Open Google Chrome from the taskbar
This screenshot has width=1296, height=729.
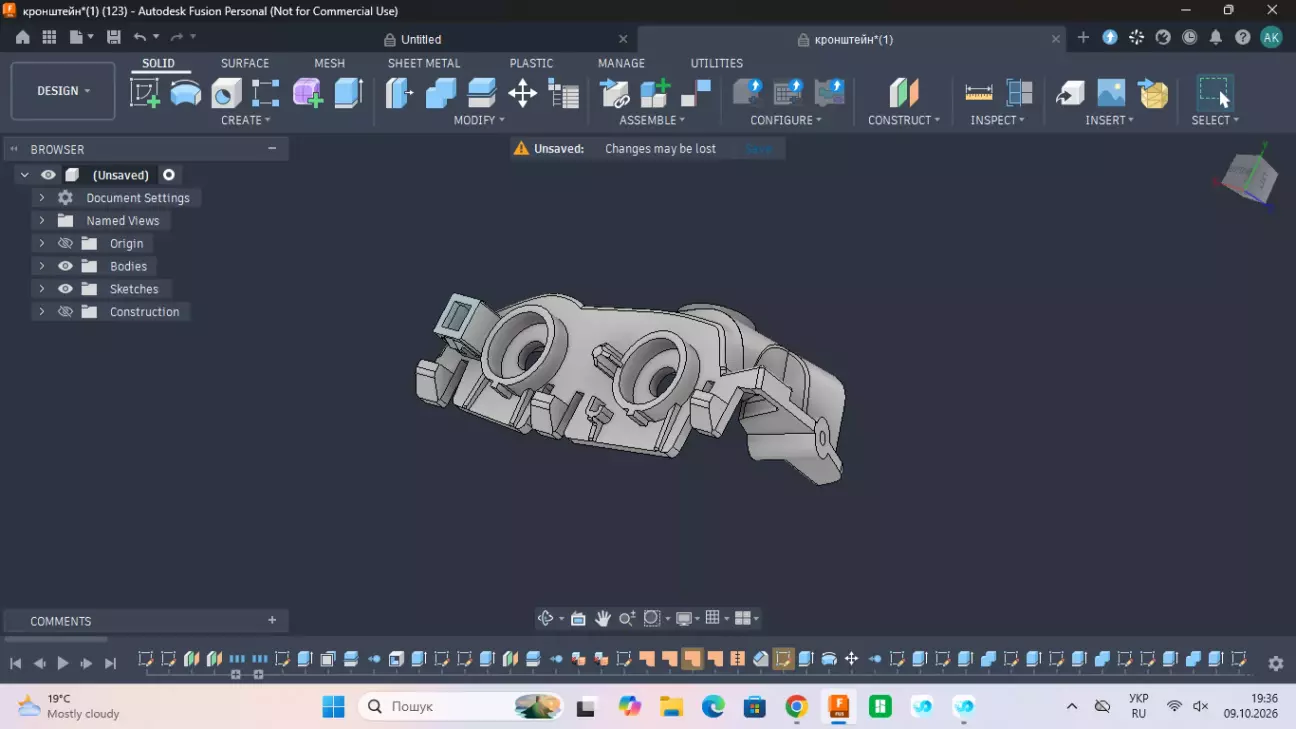(x=797, y=707)
